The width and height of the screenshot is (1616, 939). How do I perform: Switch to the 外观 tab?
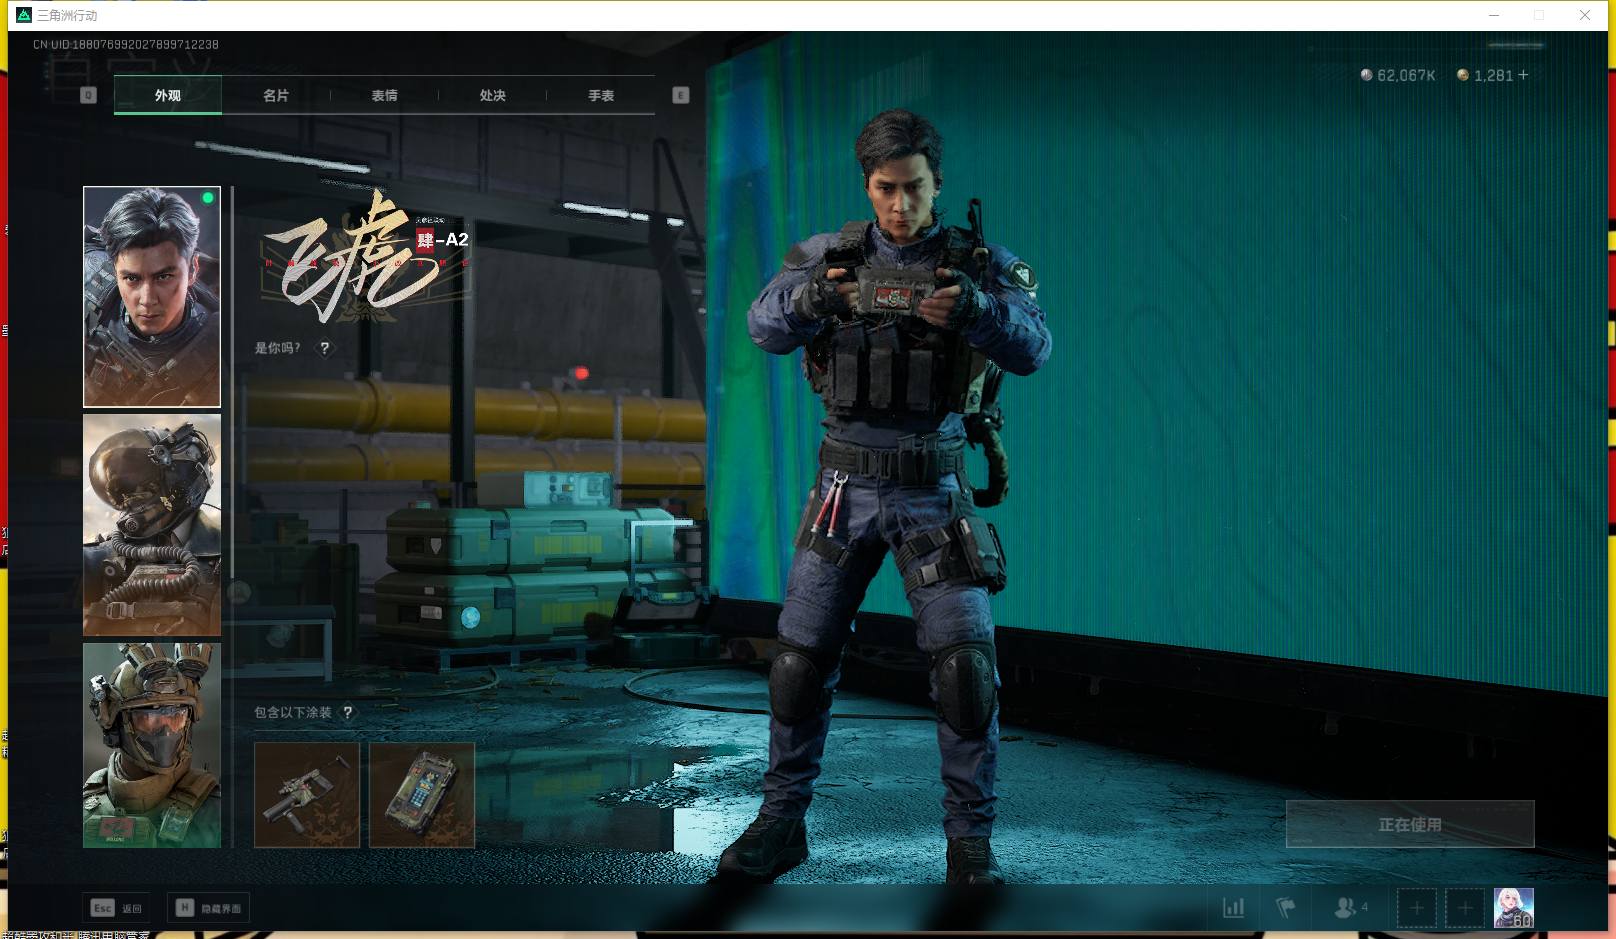tap(168, 95)
